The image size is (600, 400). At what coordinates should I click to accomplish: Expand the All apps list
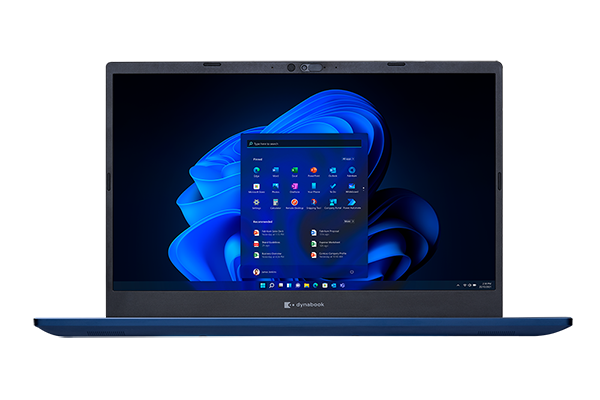pyautogui.click(x=347, y=159)
